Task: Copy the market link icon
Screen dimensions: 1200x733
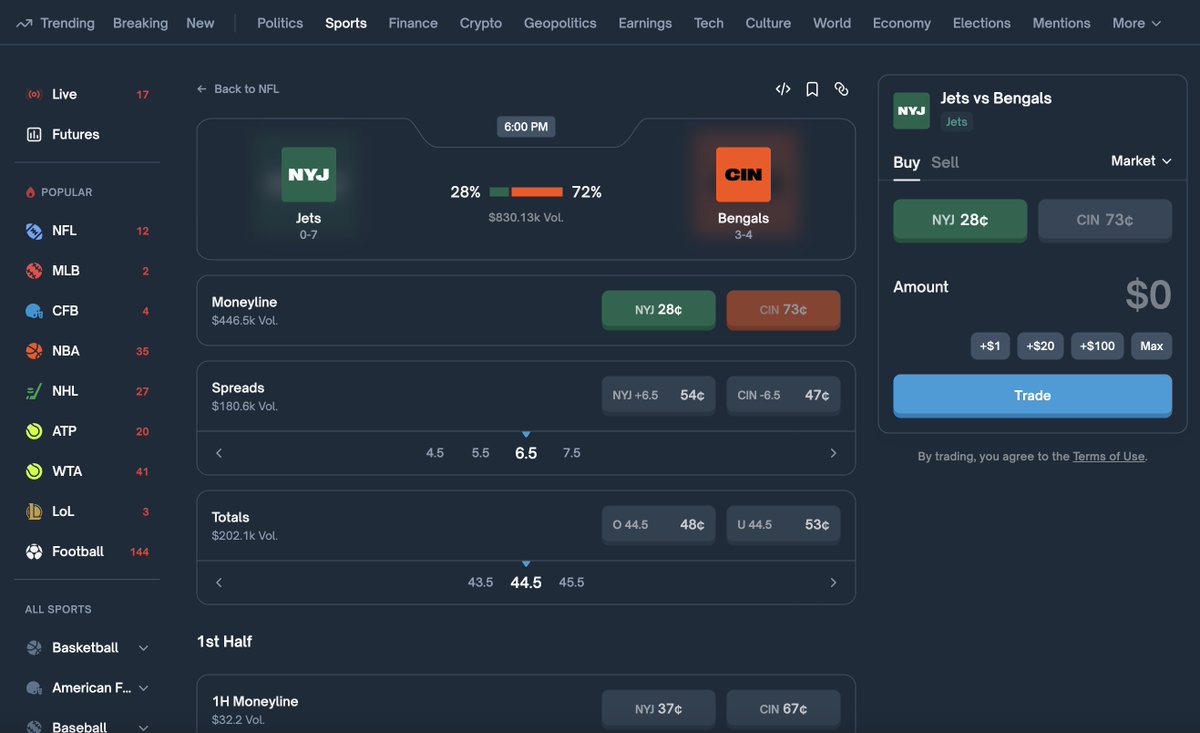Action: (841, 89)
